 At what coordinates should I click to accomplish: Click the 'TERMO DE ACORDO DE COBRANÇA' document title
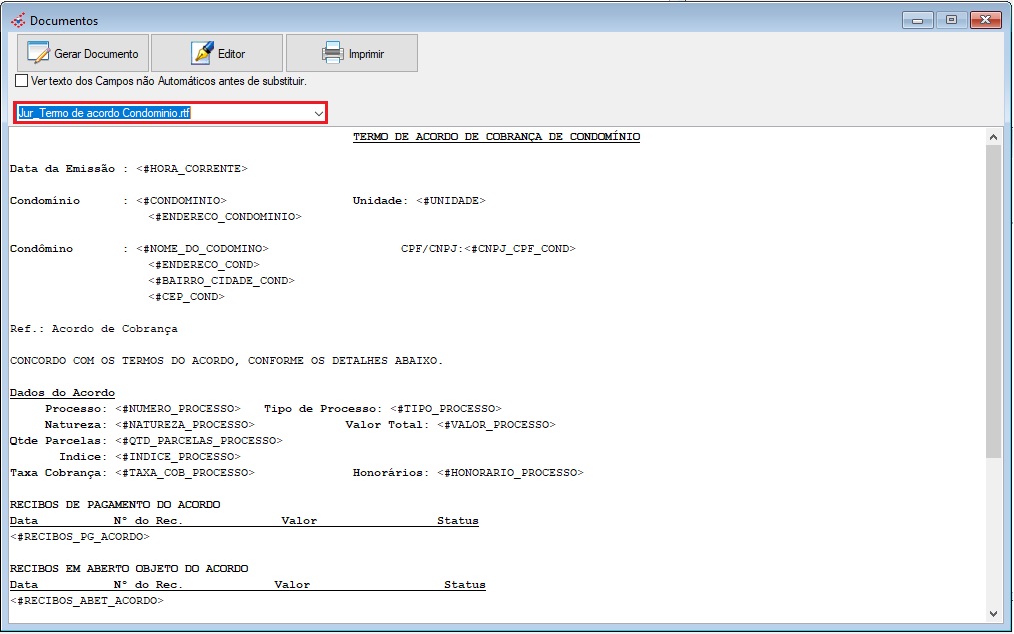pyautogui.click(x=496, y=137)
